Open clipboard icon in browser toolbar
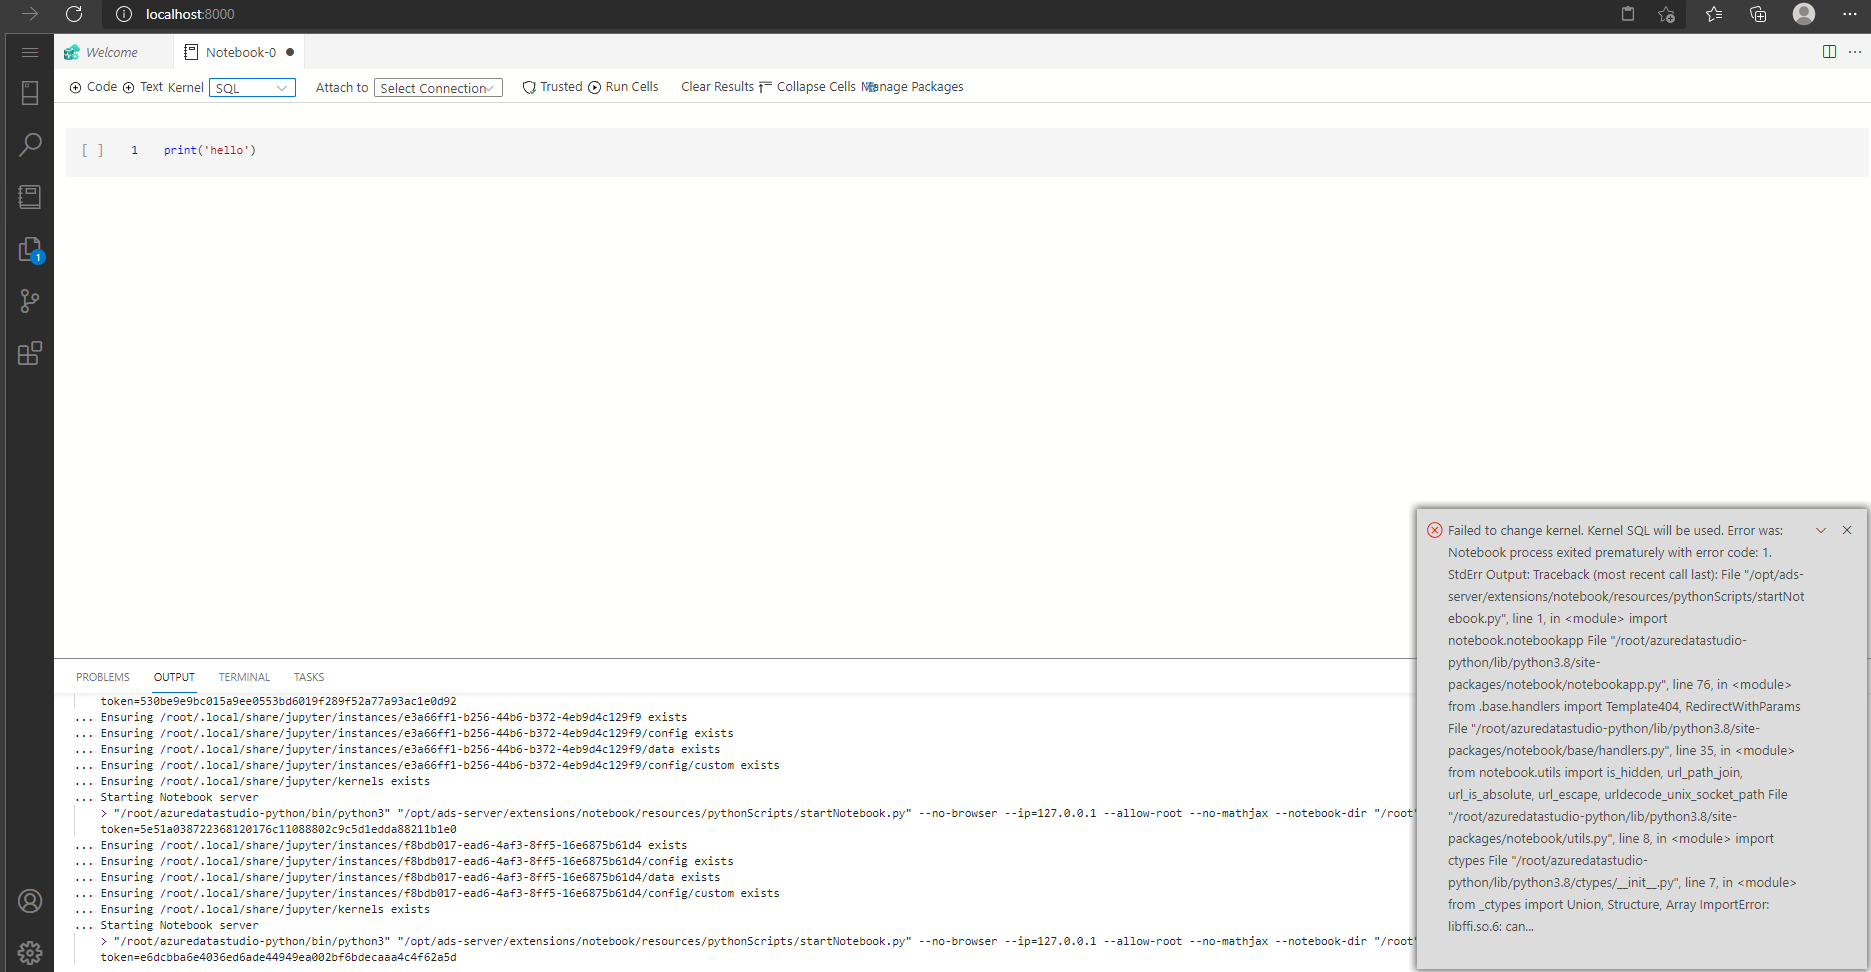This screenshot has height=972, width=1871. pos(1628,14)
